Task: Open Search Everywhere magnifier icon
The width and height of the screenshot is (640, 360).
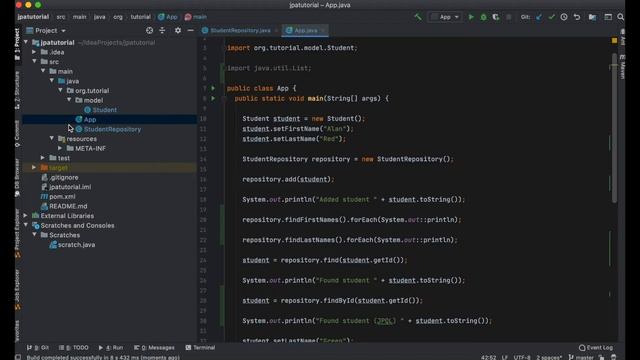Action: click(620, 17)
